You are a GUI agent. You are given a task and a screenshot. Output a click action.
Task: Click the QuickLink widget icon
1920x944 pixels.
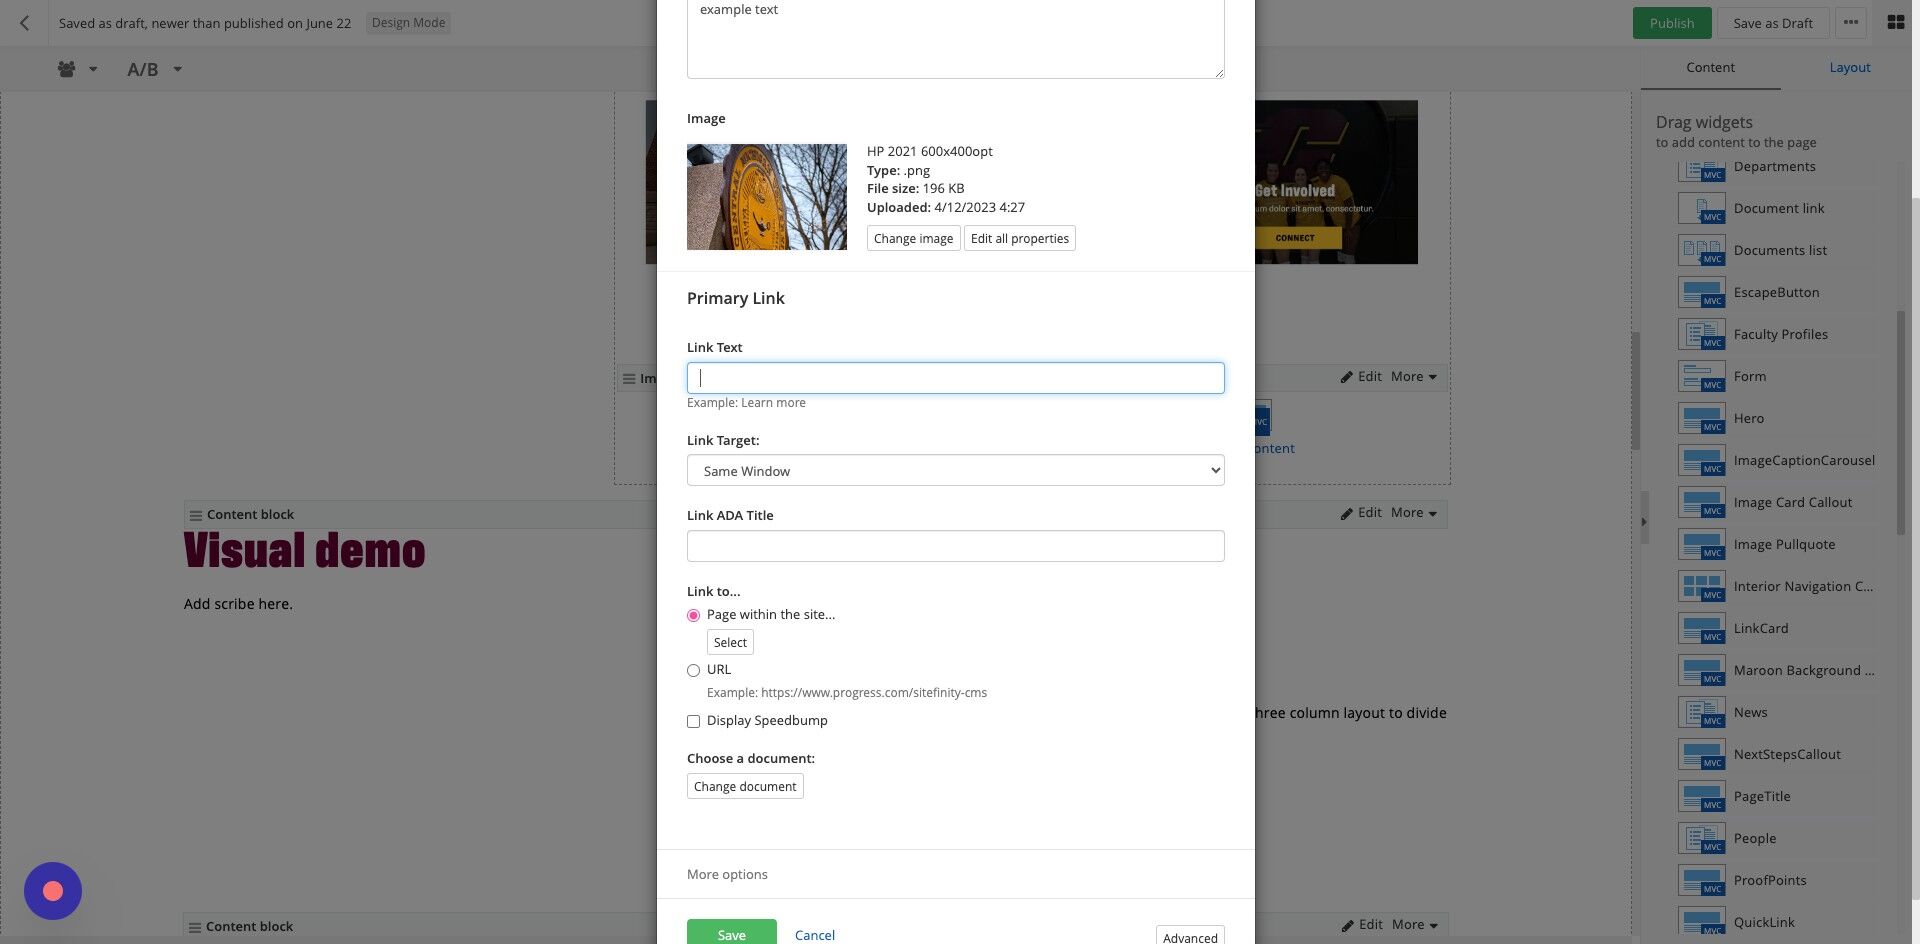point(1701,922)
